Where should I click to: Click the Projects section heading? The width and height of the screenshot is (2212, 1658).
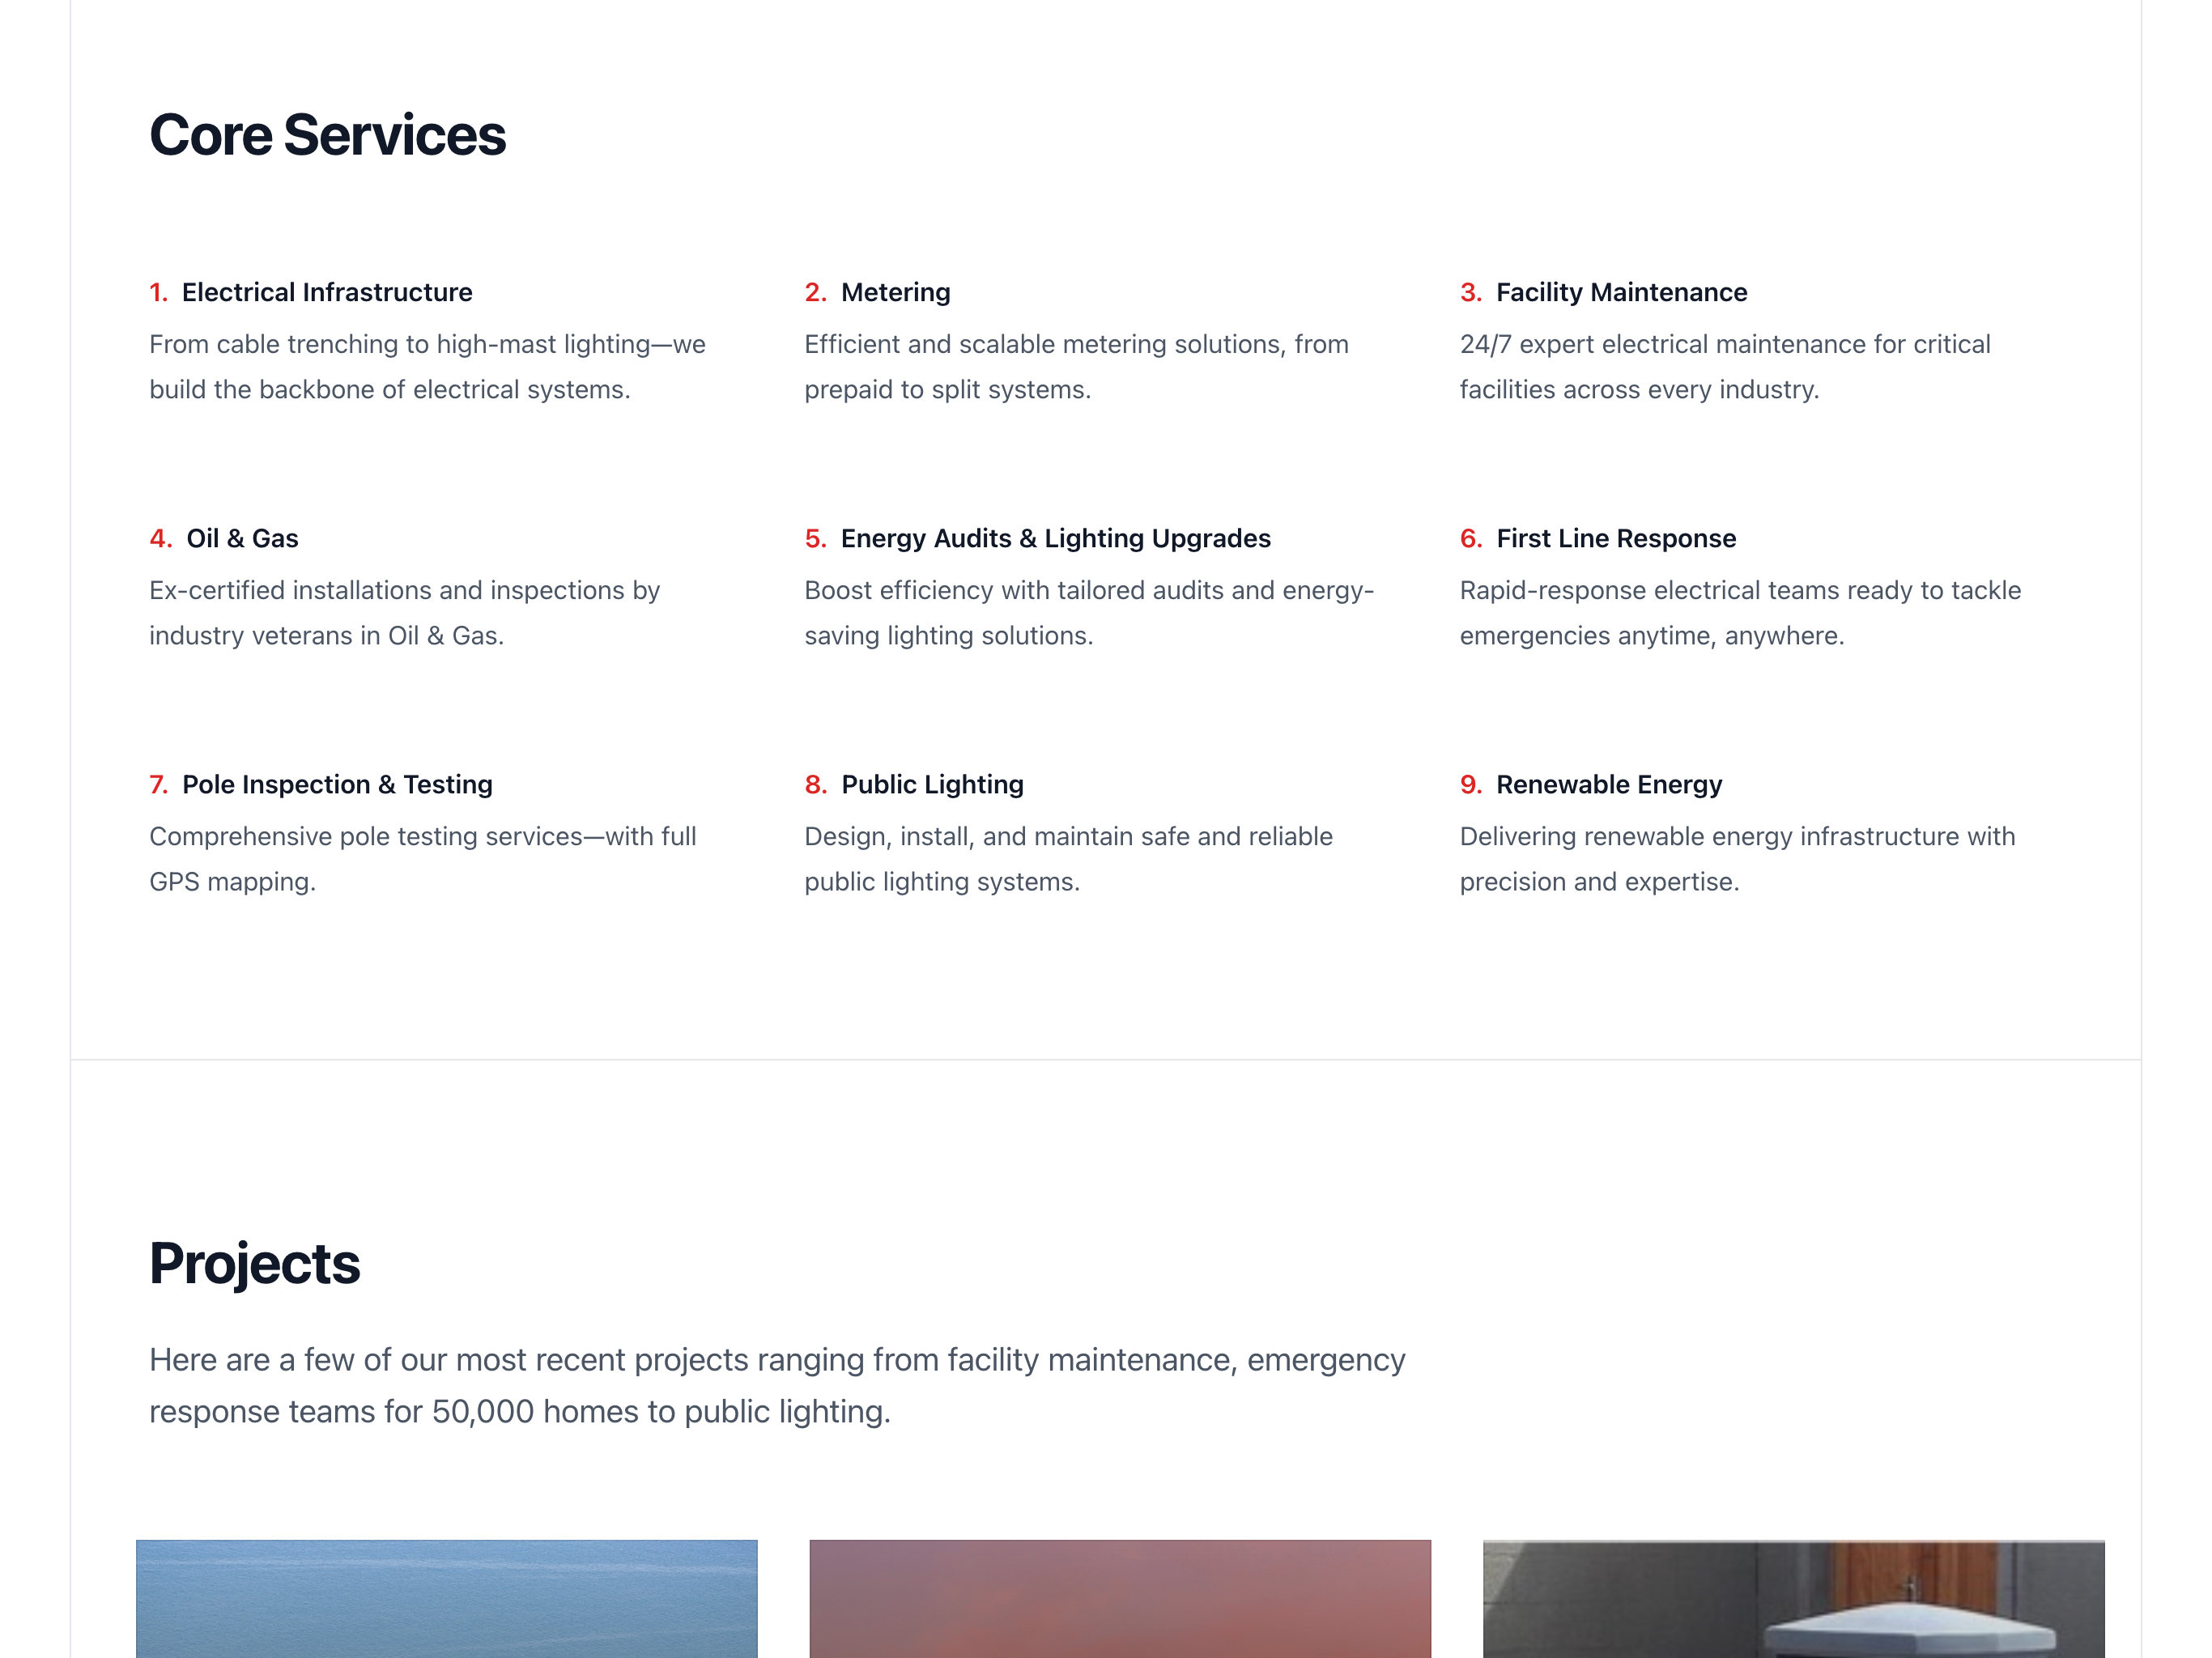coord(254,1264)
